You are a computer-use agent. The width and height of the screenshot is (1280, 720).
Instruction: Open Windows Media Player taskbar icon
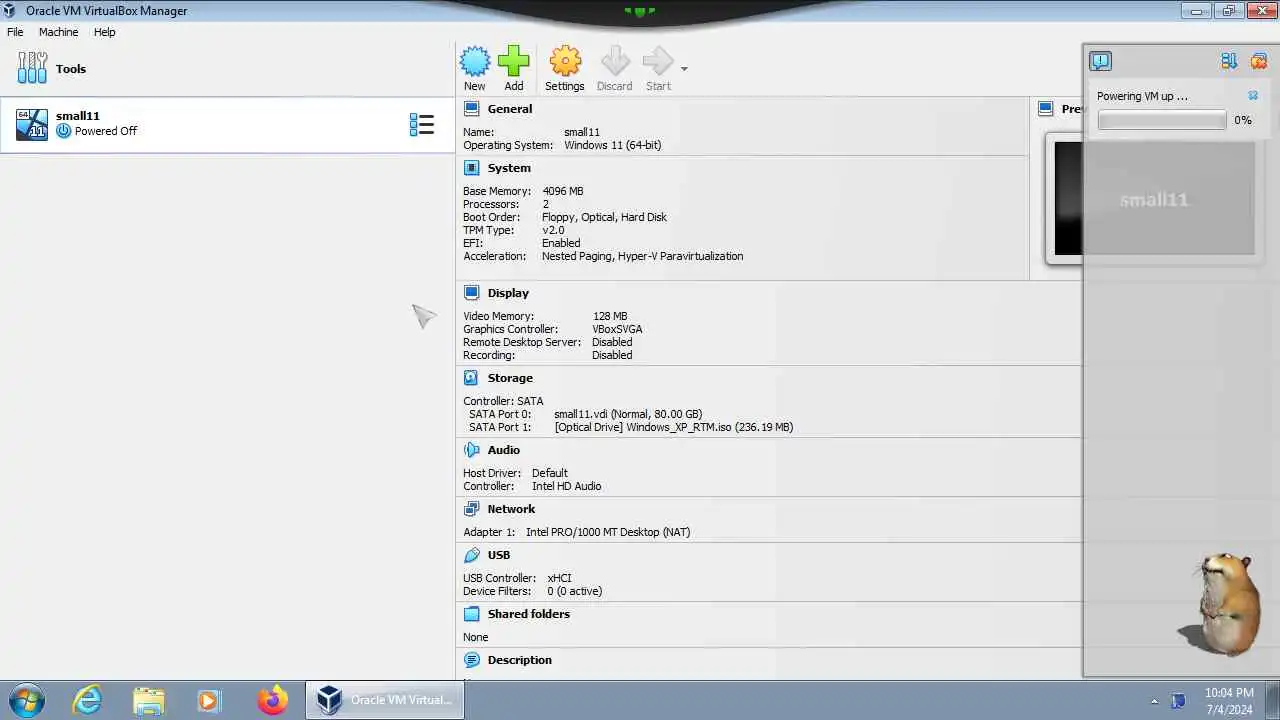coord(208,700)
